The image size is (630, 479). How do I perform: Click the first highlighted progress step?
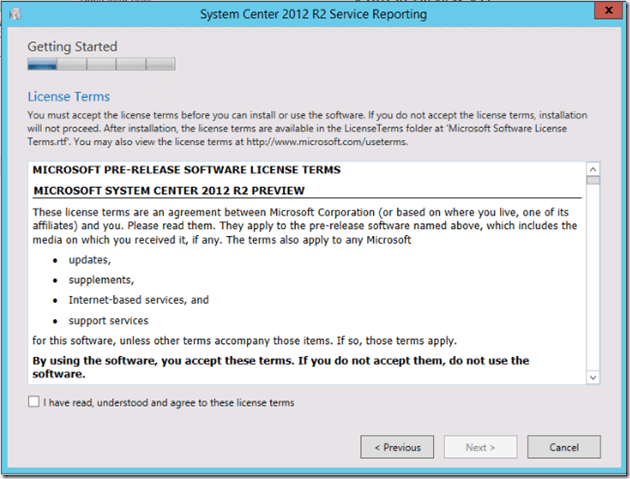(42, 65)
